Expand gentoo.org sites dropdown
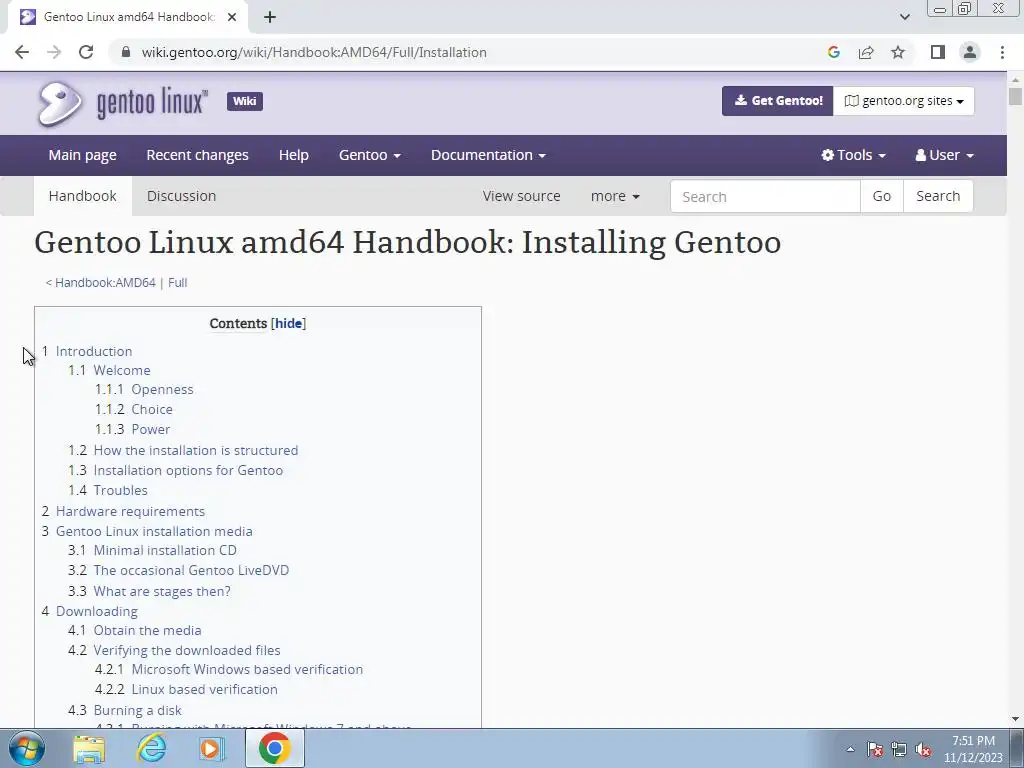The image size is (1024, 768). tap(904, 101)
